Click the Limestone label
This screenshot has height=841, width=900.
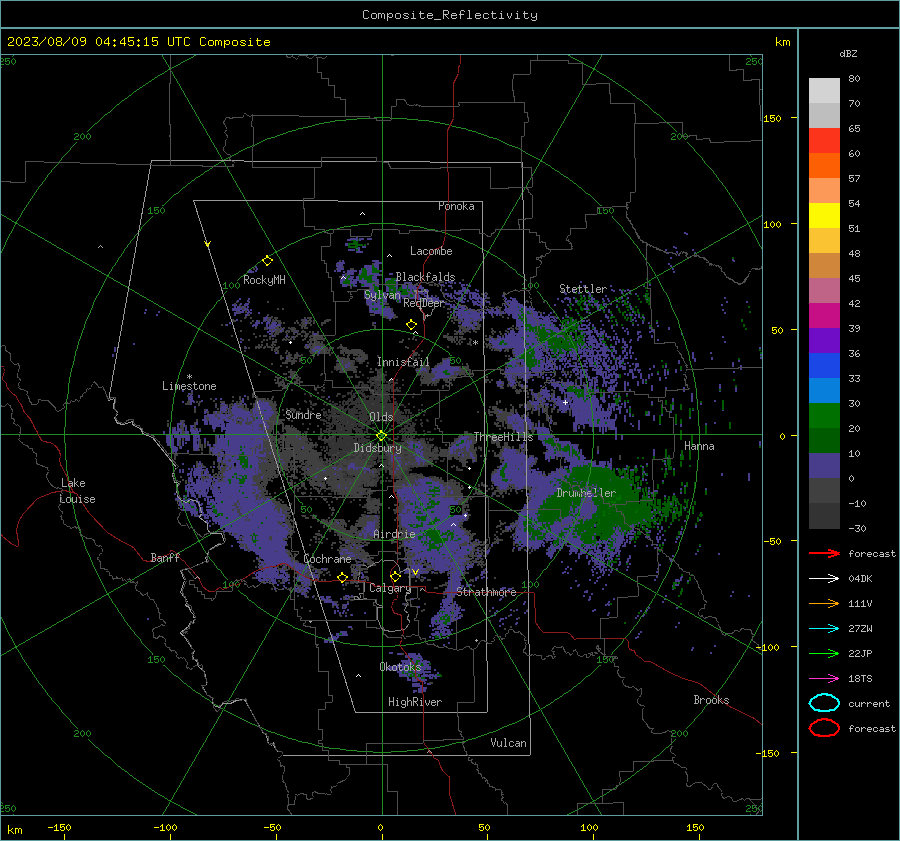[x=189, y=386]
